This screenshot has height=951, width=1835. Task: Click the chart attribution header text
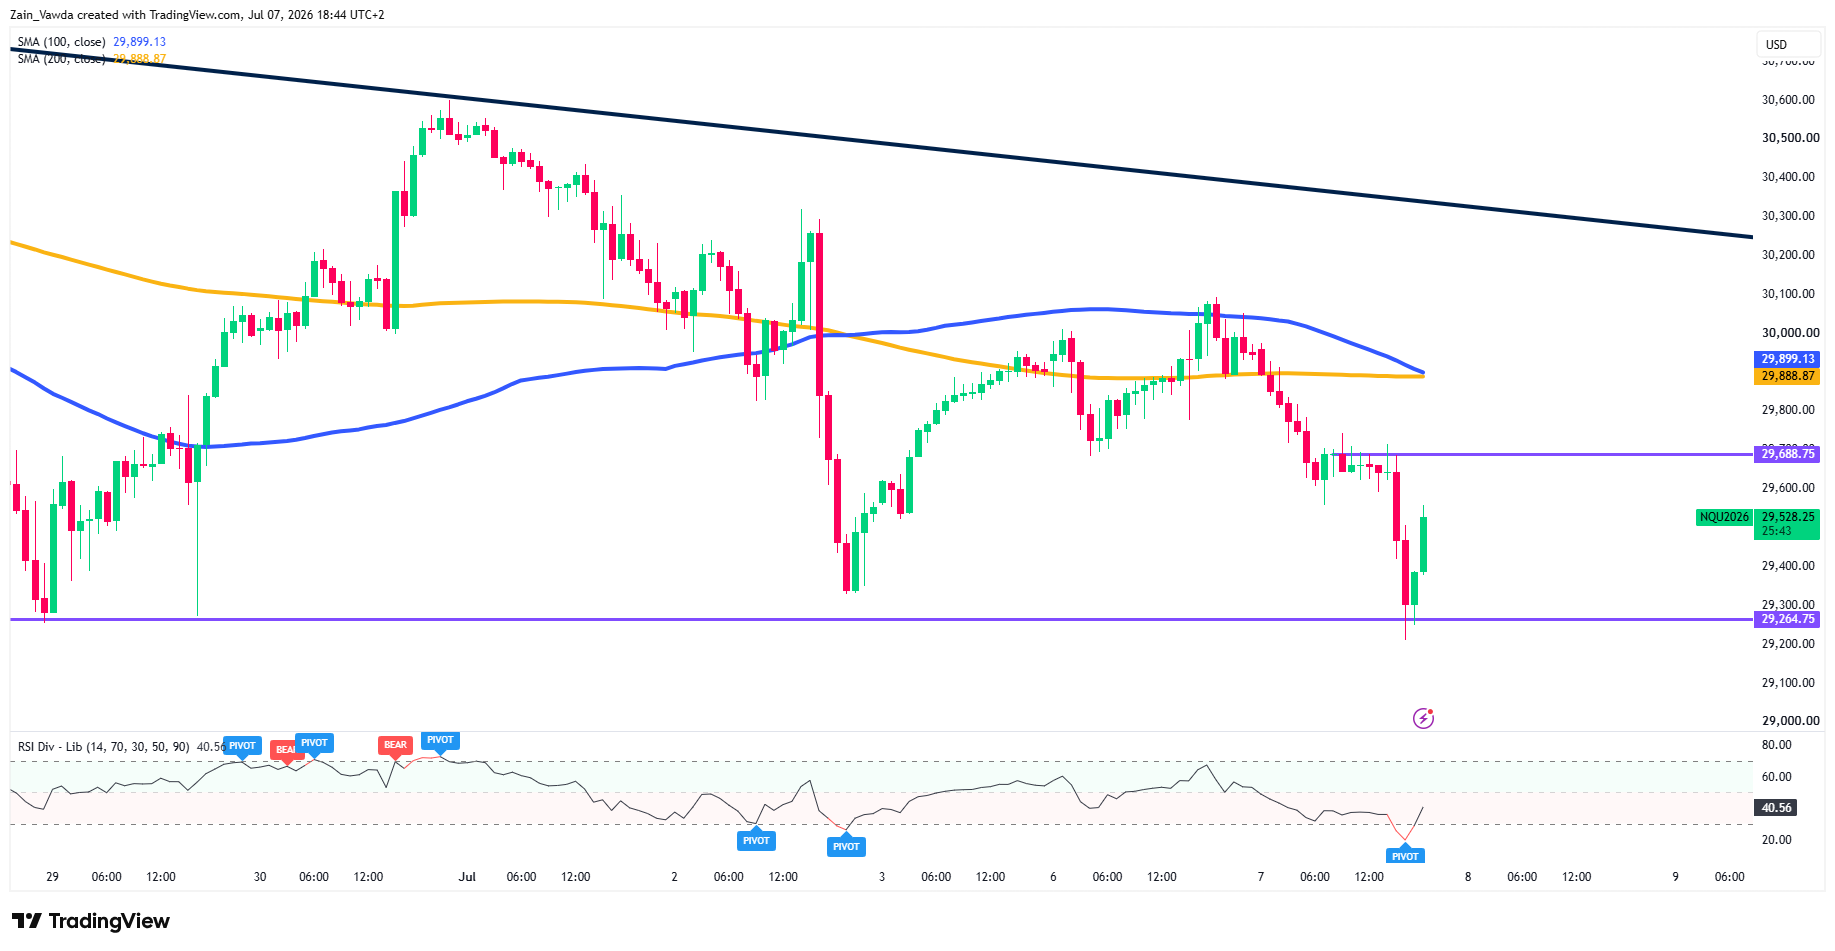(x=197, y=15)
